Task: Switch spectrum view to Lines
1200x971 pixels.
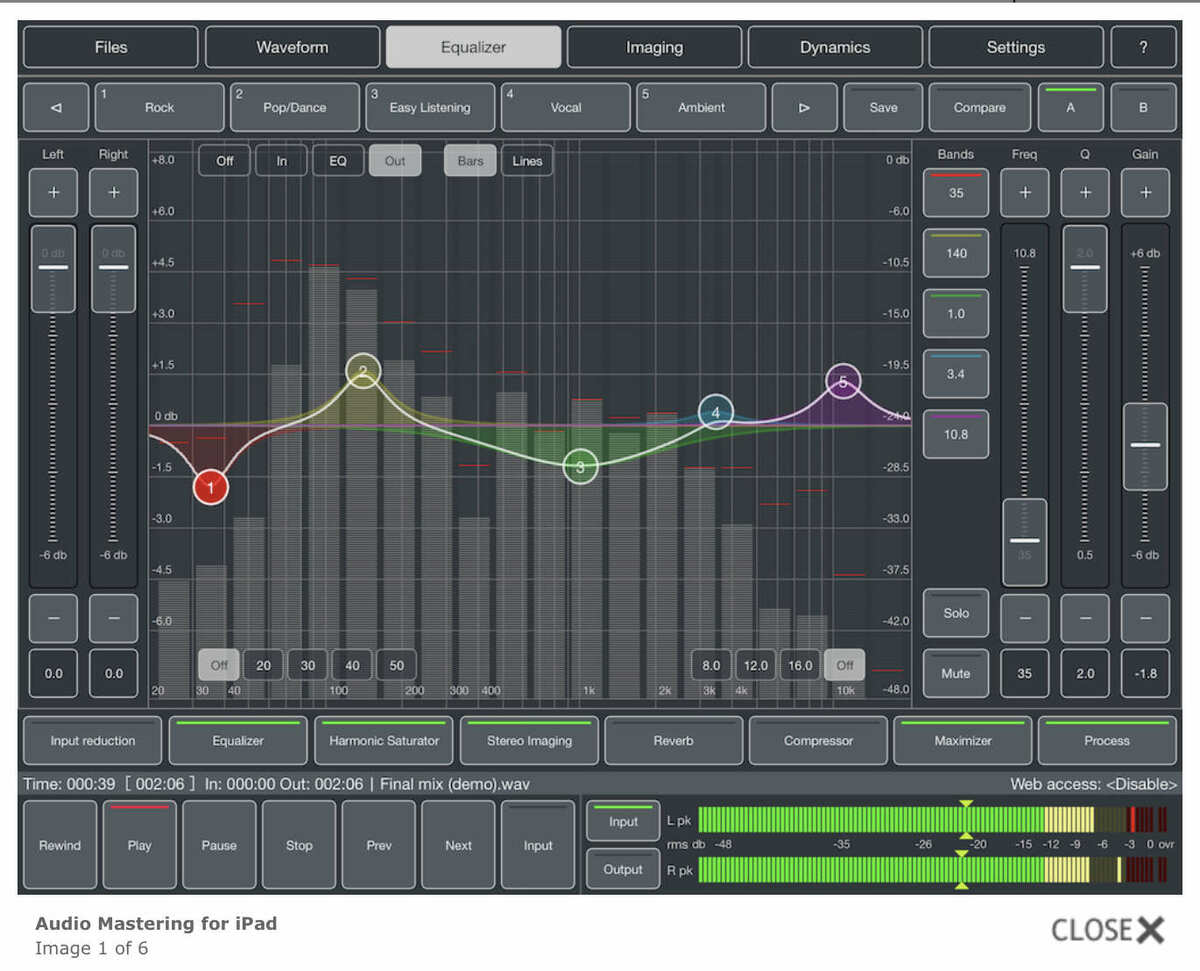Action: click(527, 160)
